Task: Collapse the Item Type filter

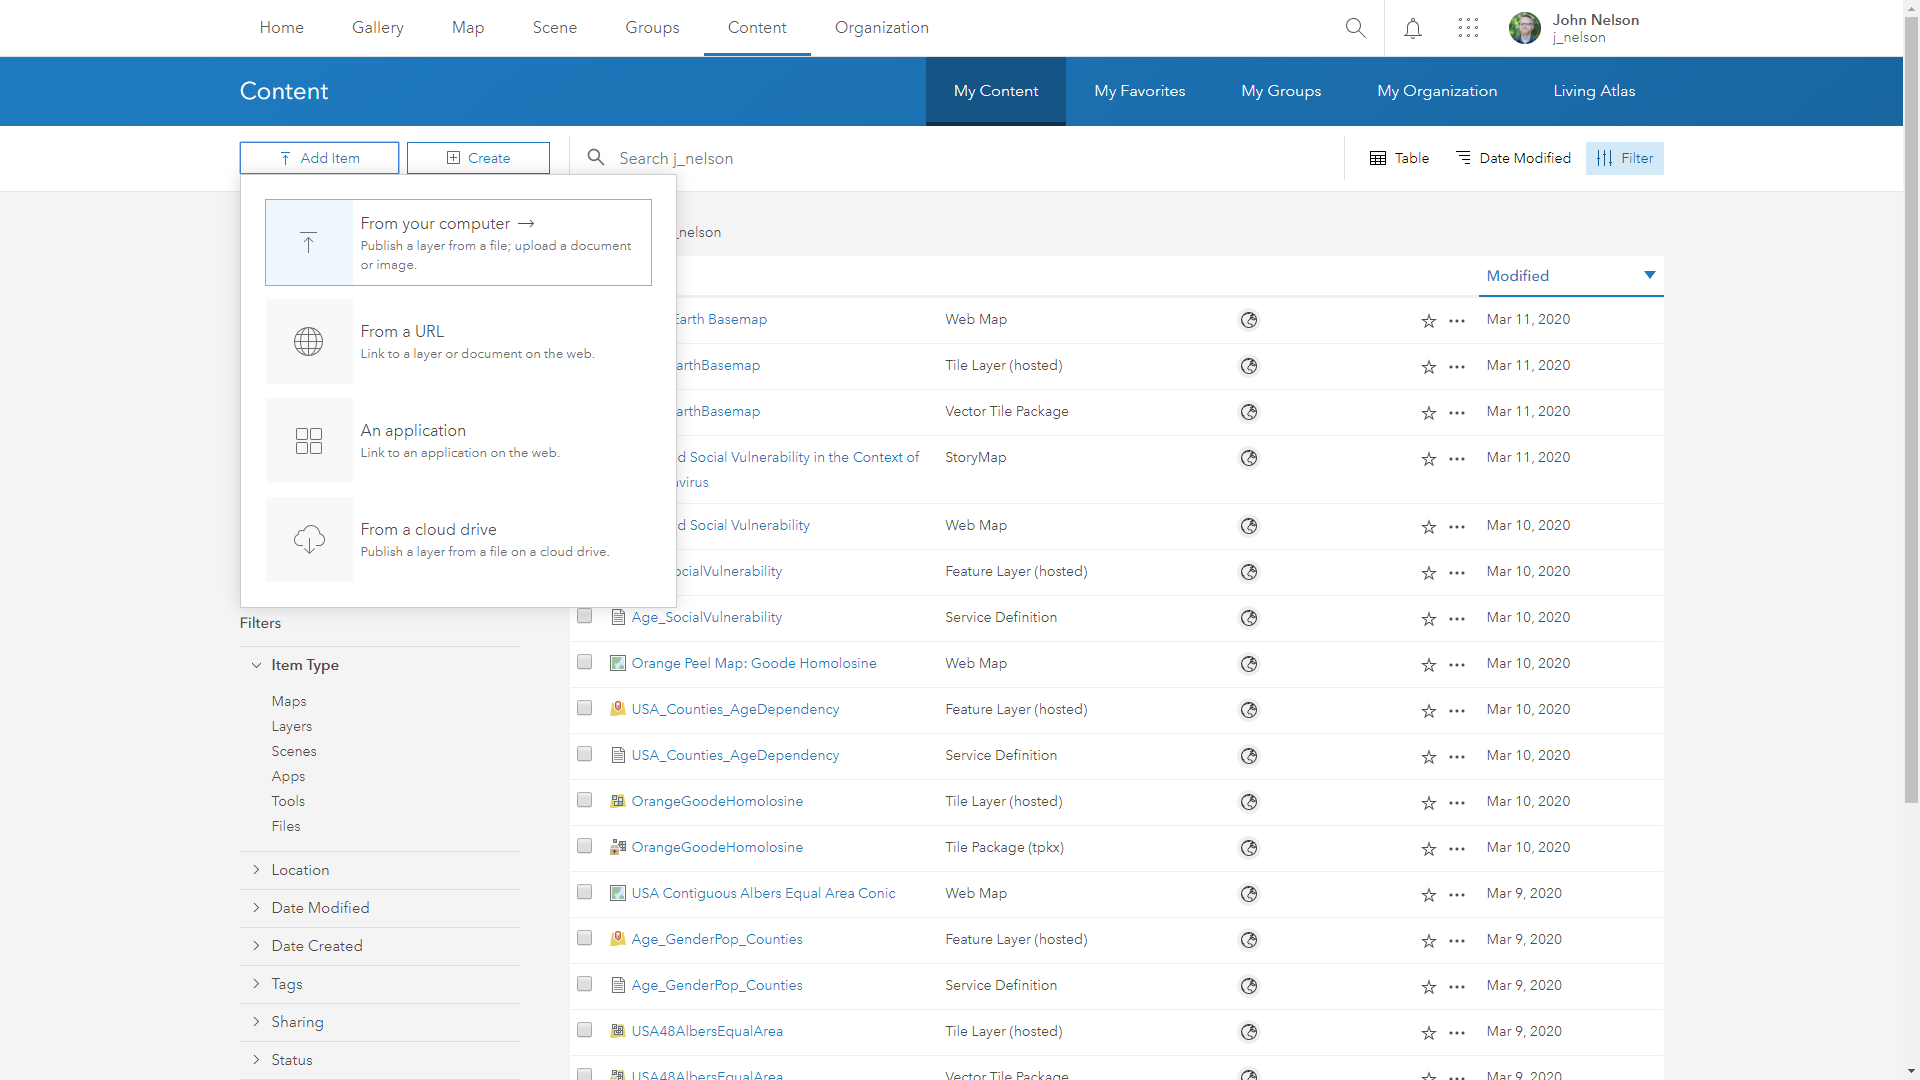Action: pyautogui.click(x=257, y=665)
